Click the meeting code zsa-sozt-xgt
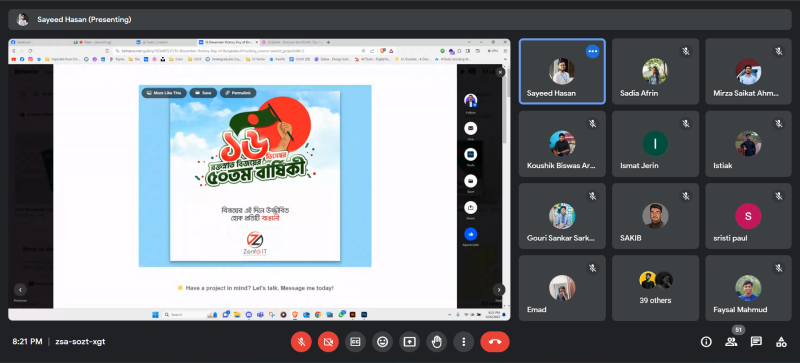Viewport: 800px width, 363px height. click(x=80, y=342)
